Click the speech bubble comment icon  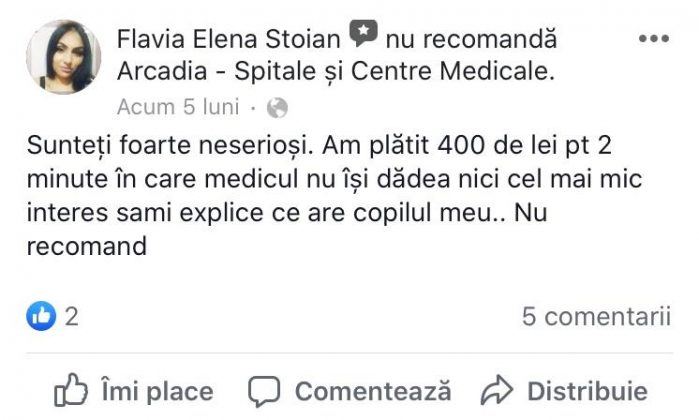coord(264,391)
